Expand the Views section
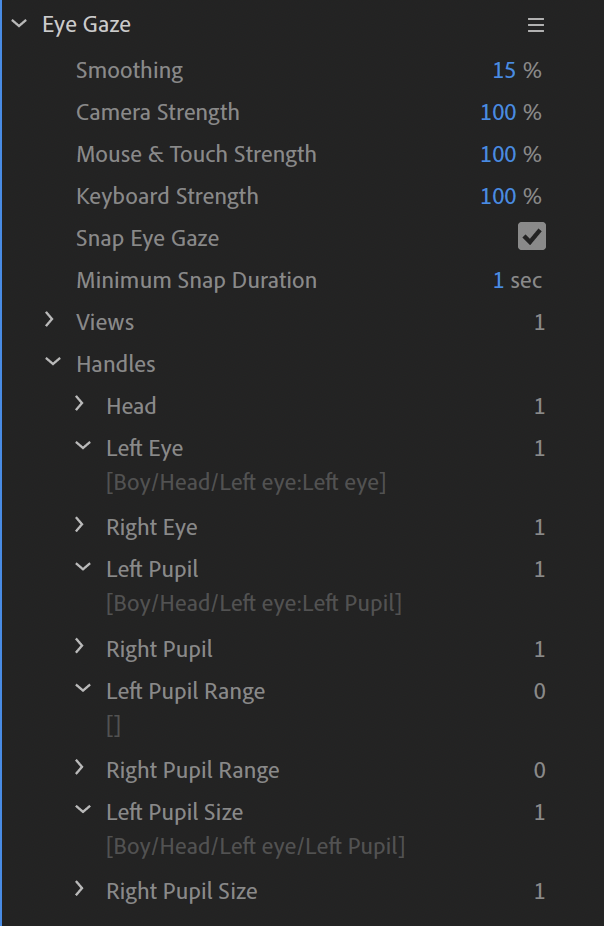The height and width of the screenshot is (926, 604). tap(50, 321)
